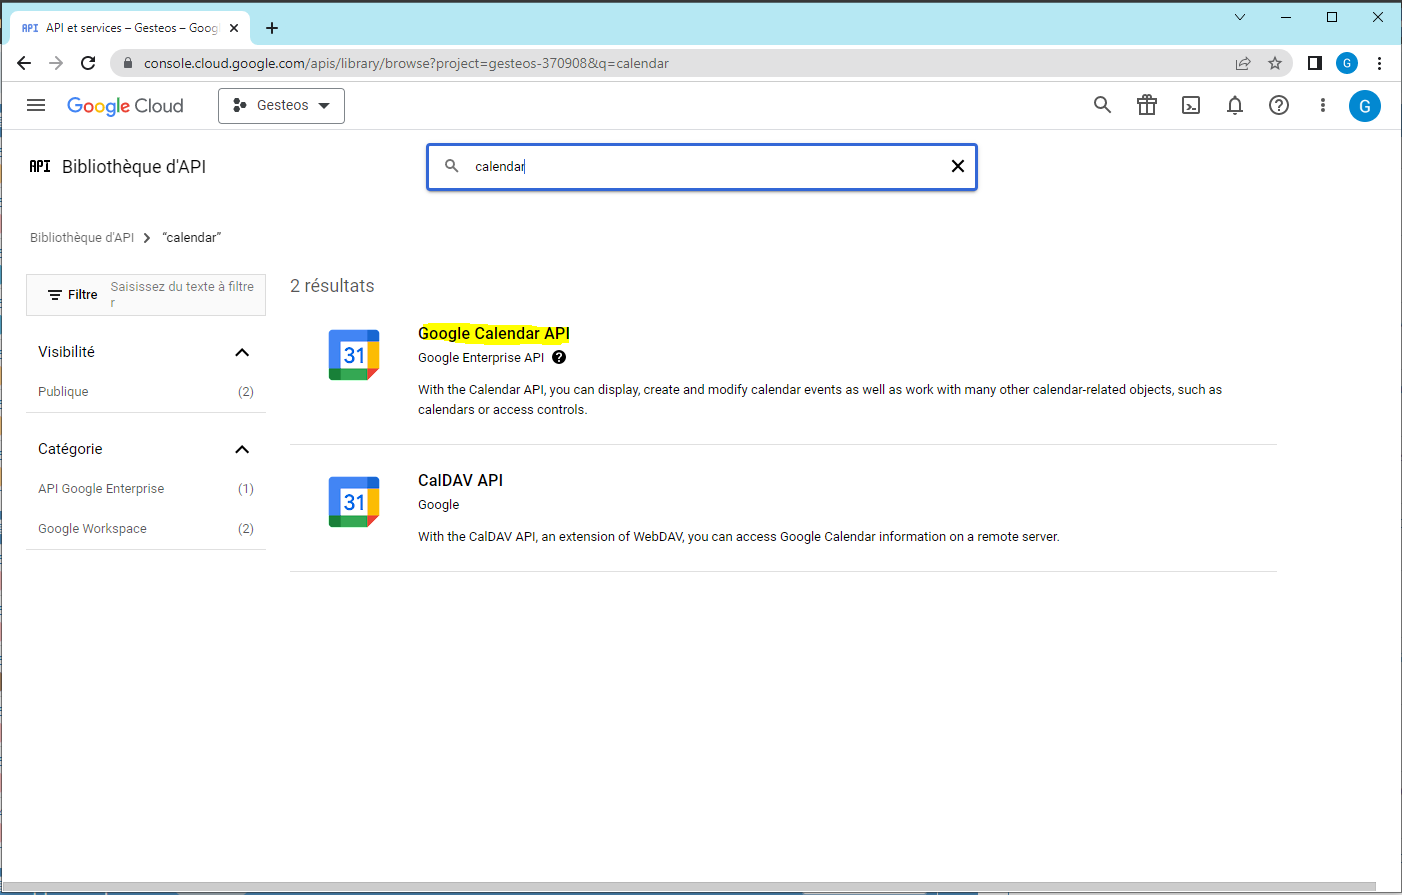Open the notifications bell
The width and height of the screenshot is (1402, 895).
pos(1235,105)
